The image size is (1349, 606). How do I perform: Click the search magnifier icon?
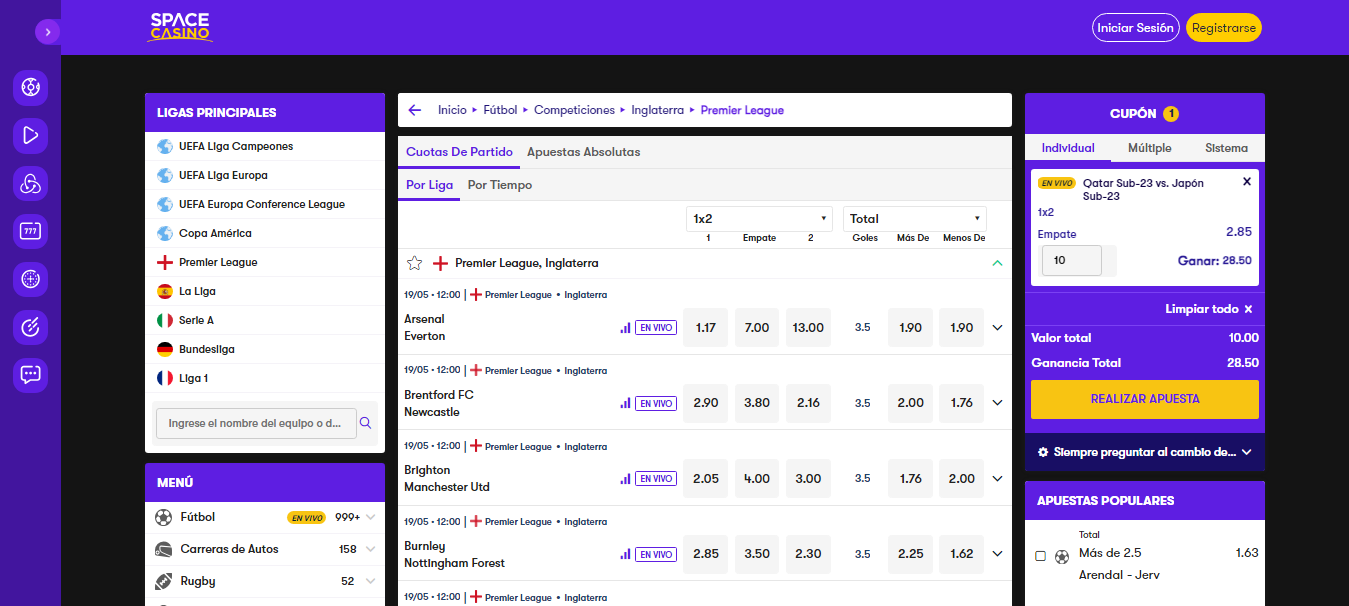point(366,423)
